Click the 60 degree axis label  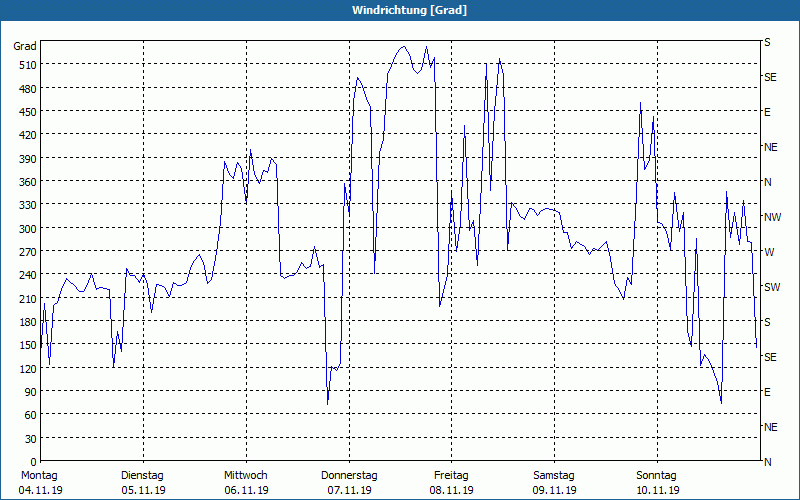[x=31, y=415]
